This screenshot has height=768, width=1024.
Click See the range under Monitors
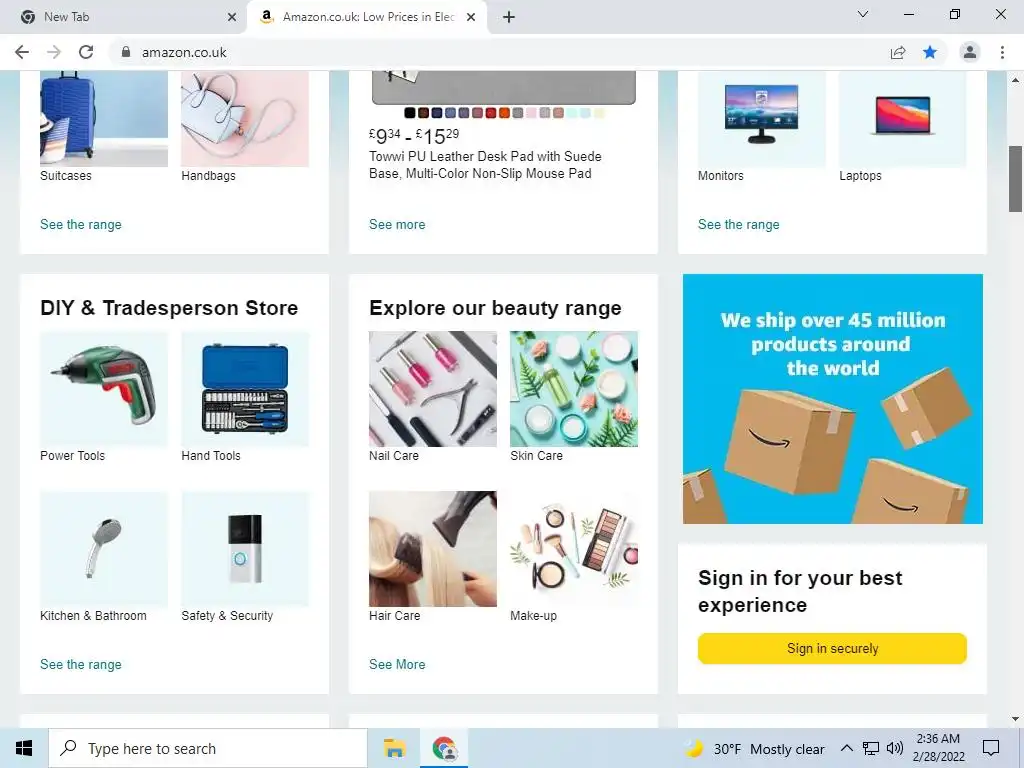(x=738, y=225)
